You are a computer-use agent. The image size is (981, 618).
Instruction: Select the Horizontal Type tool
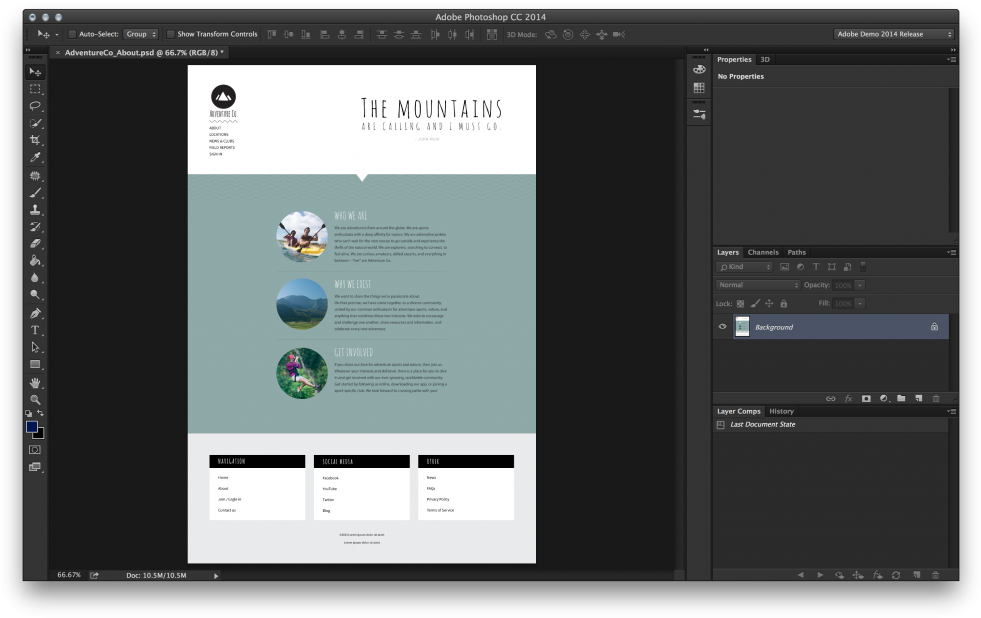(x=35, y=330)
